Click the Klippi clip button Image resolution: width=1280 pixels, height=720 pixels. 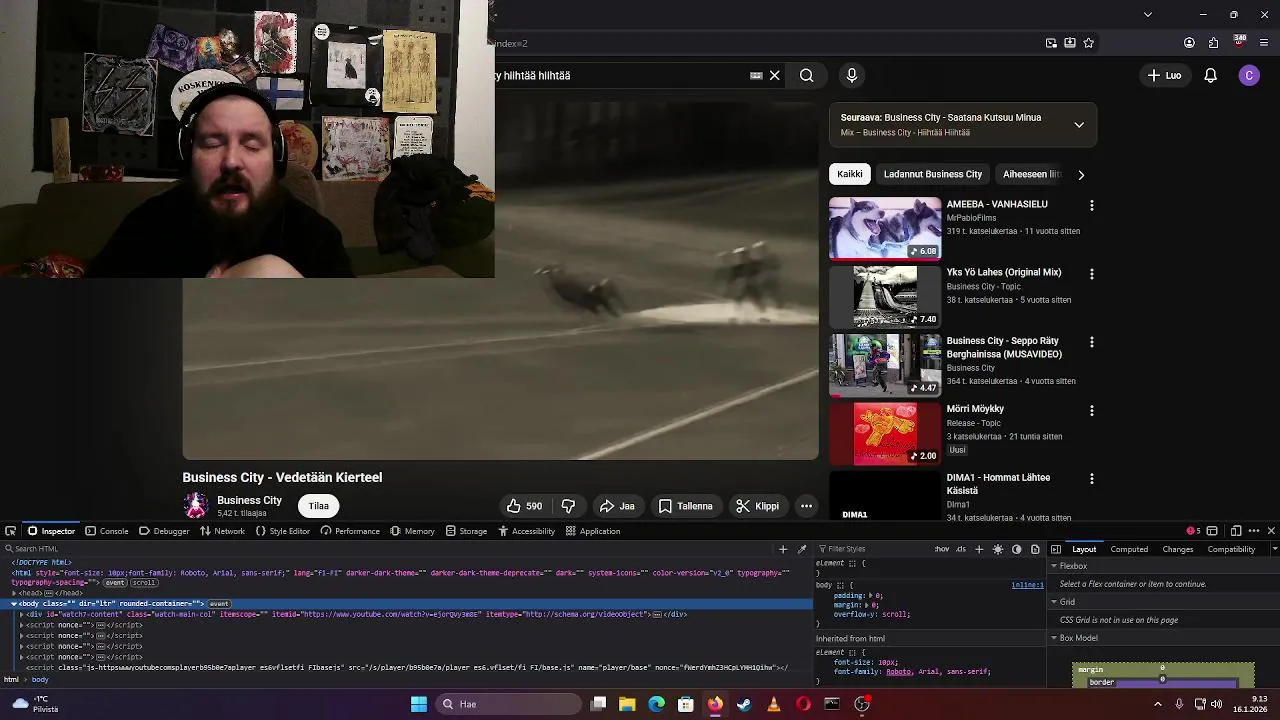[x=757, y=506]
